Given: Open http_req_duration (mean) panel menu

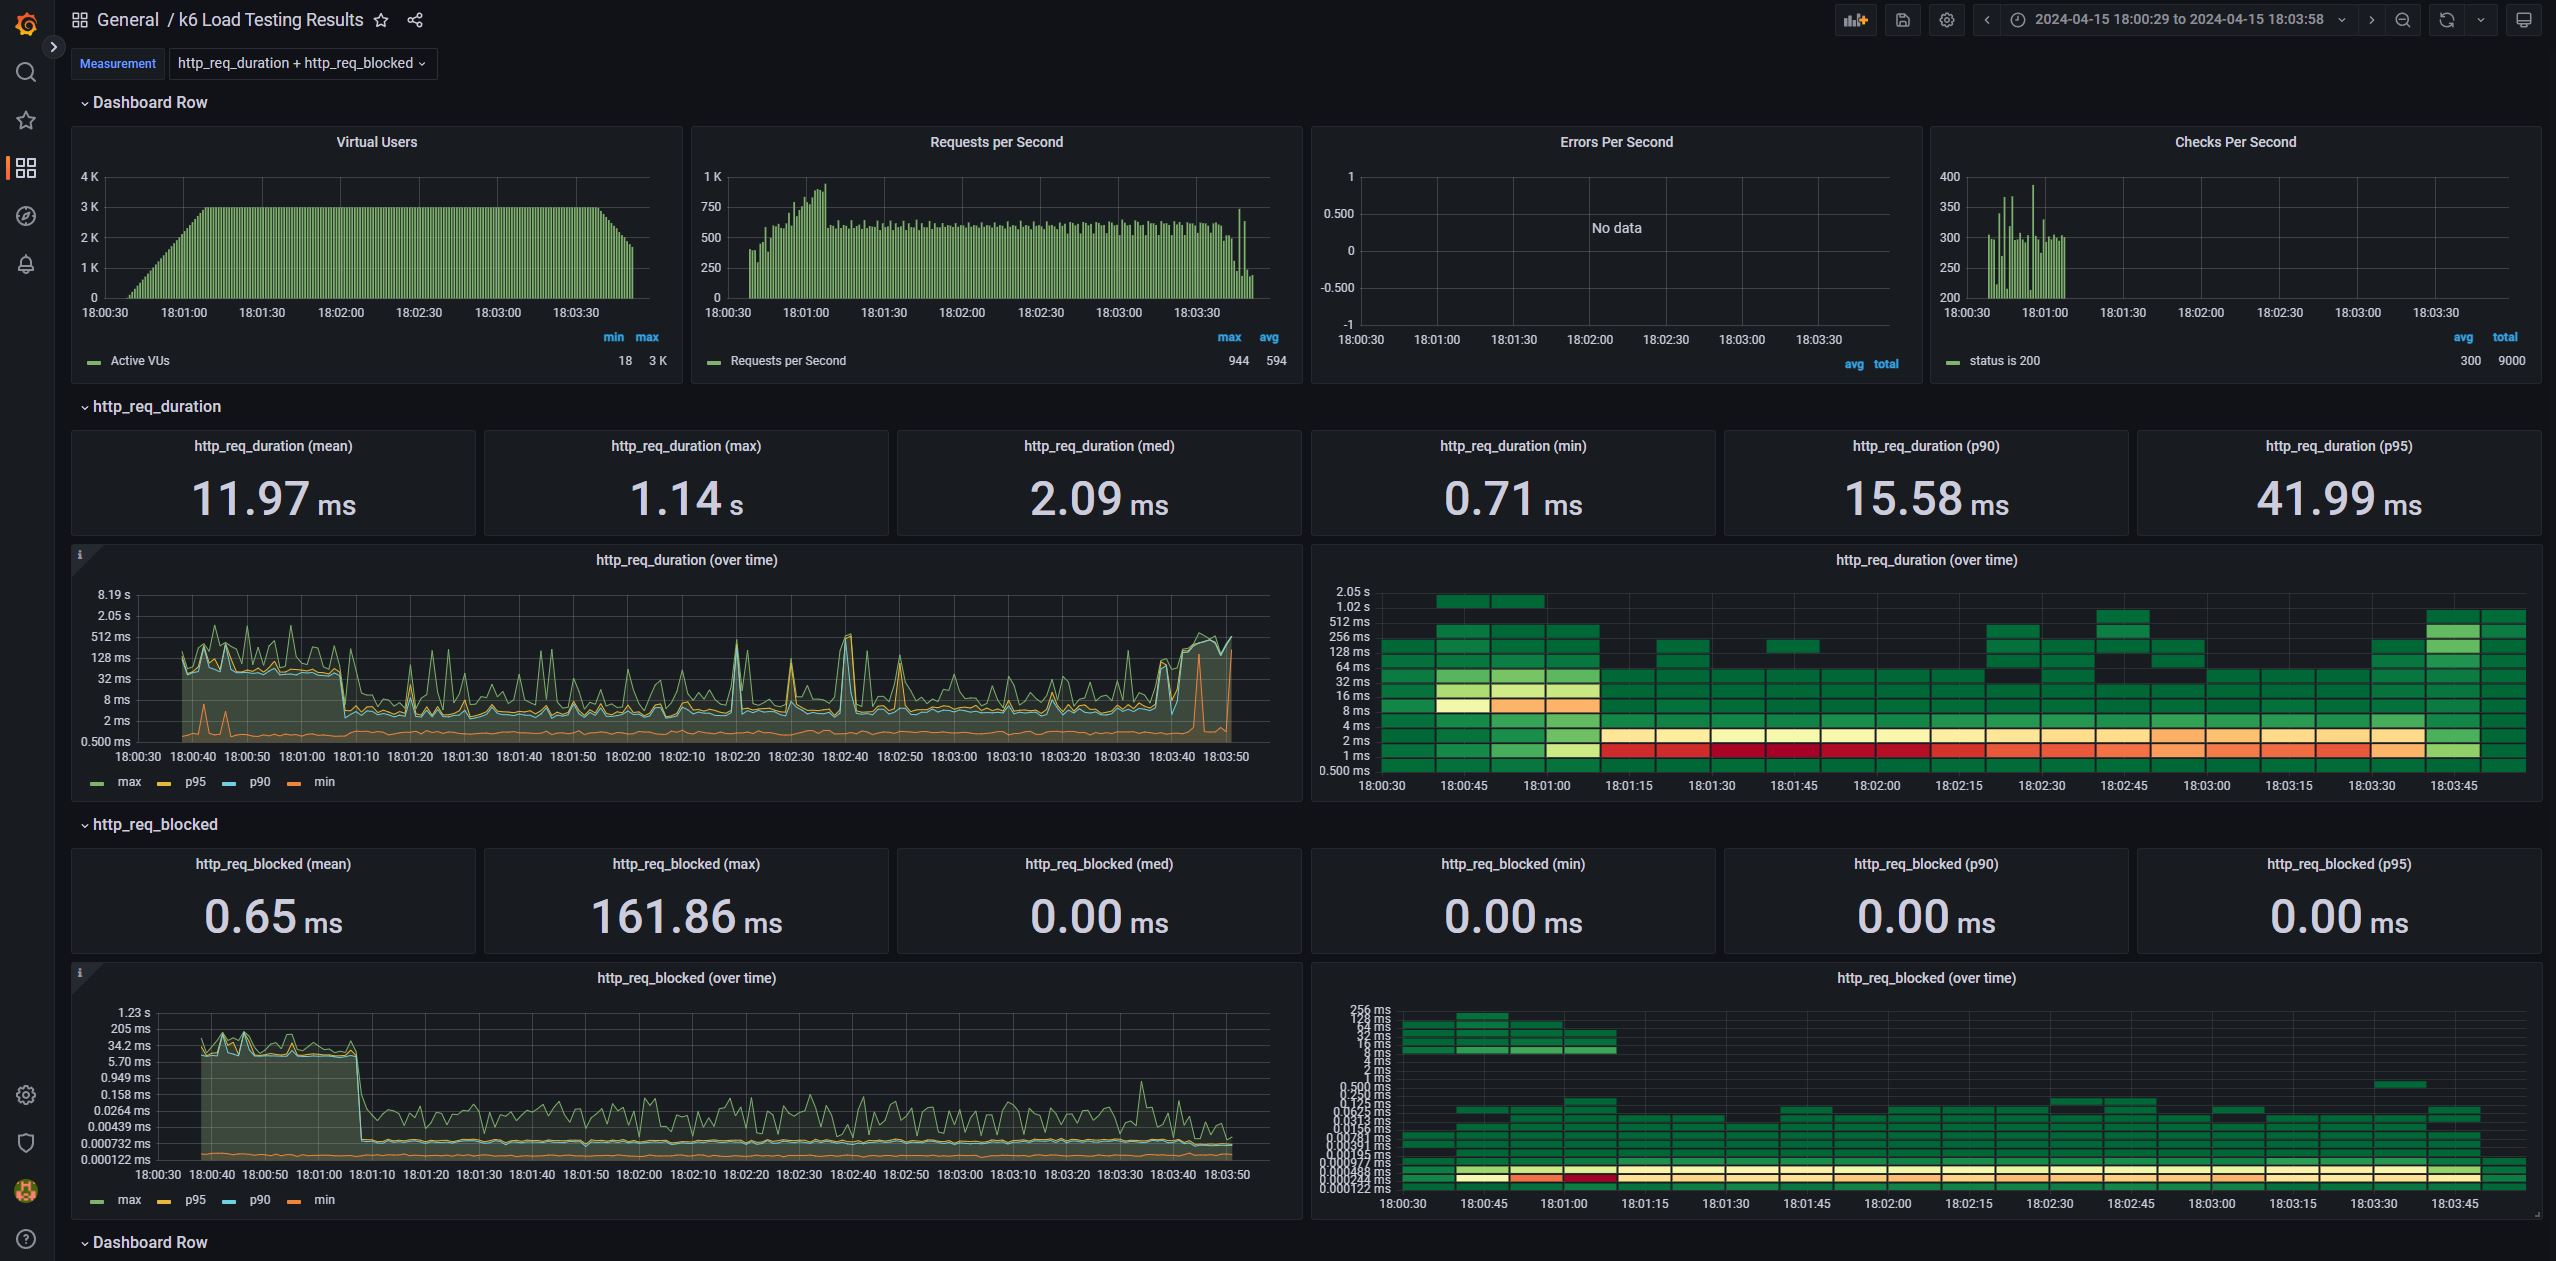Looking at the screenshot, I should coord(273,446).
